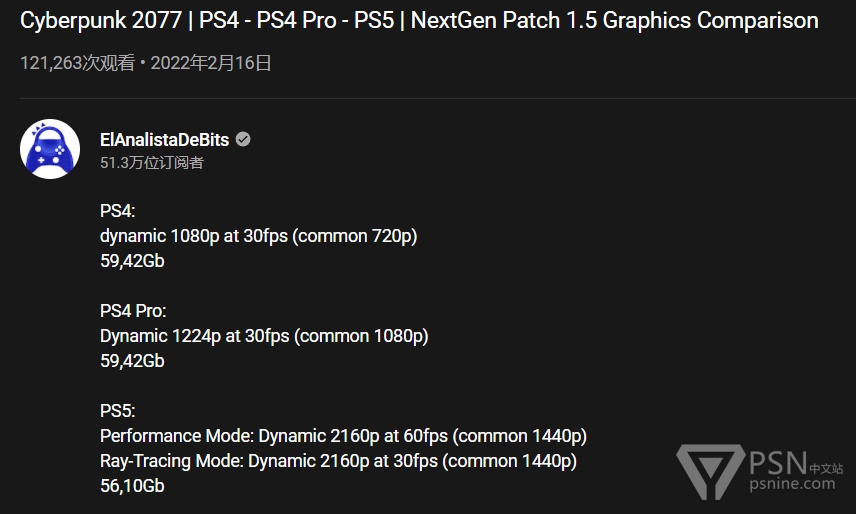Click the first 59,42Gb size under PS4
Image resolution: width=856 pixels, height=514 pixels.
[132, 261]
